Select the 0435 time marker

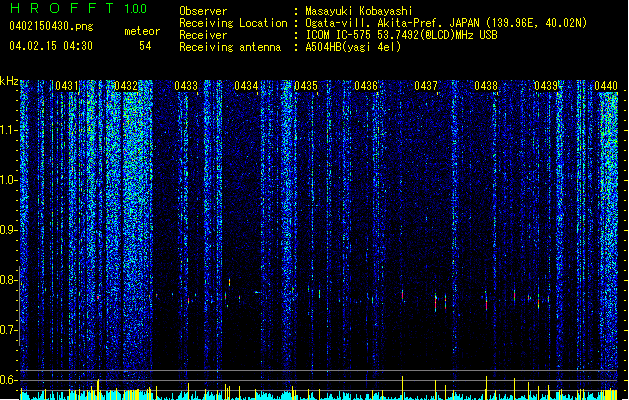[x=306, y=86]
